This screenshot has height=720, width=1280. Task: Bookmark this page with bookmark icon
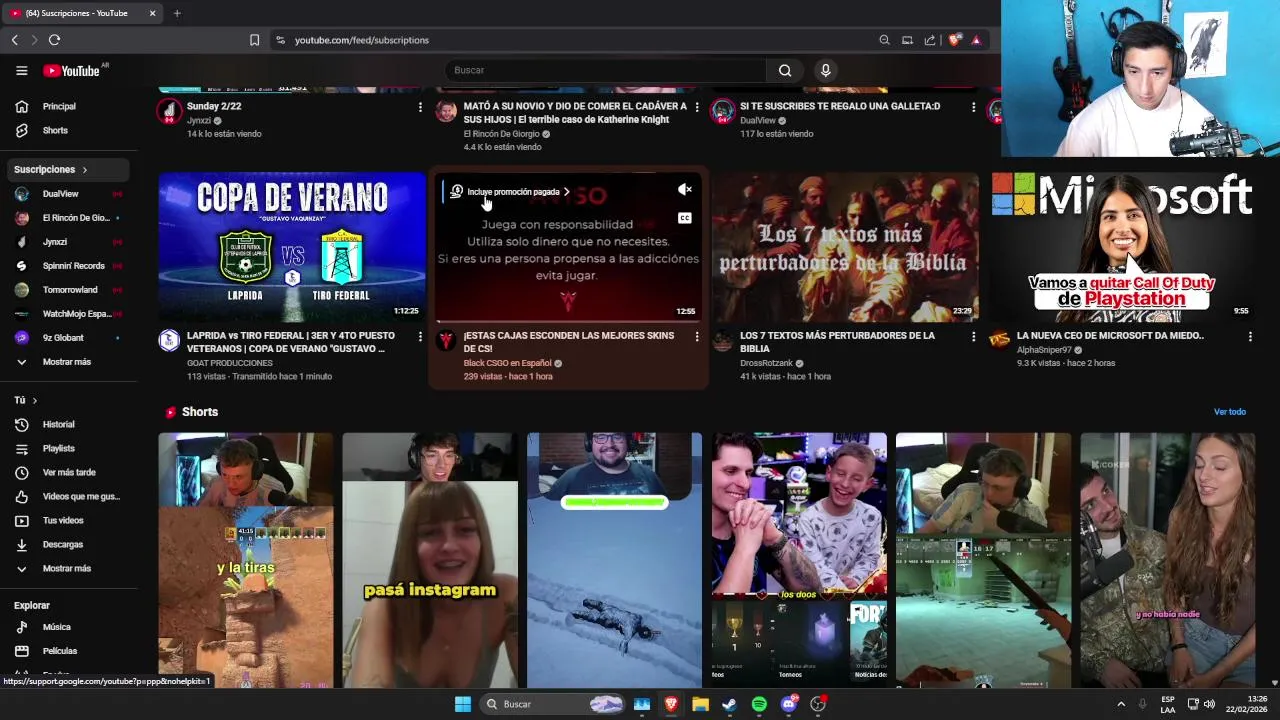pyautogui.click(x=254, y=40)
